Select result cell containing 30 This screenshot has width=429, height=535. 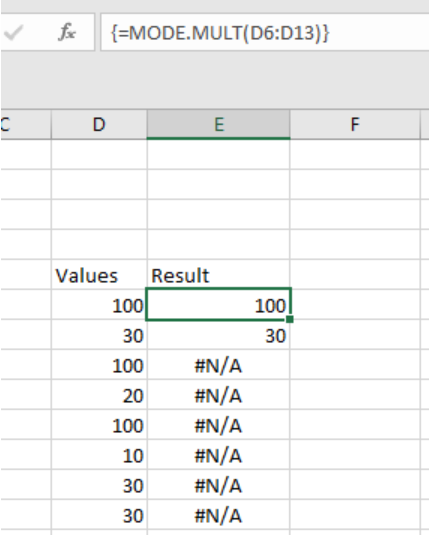pos(218,335)
